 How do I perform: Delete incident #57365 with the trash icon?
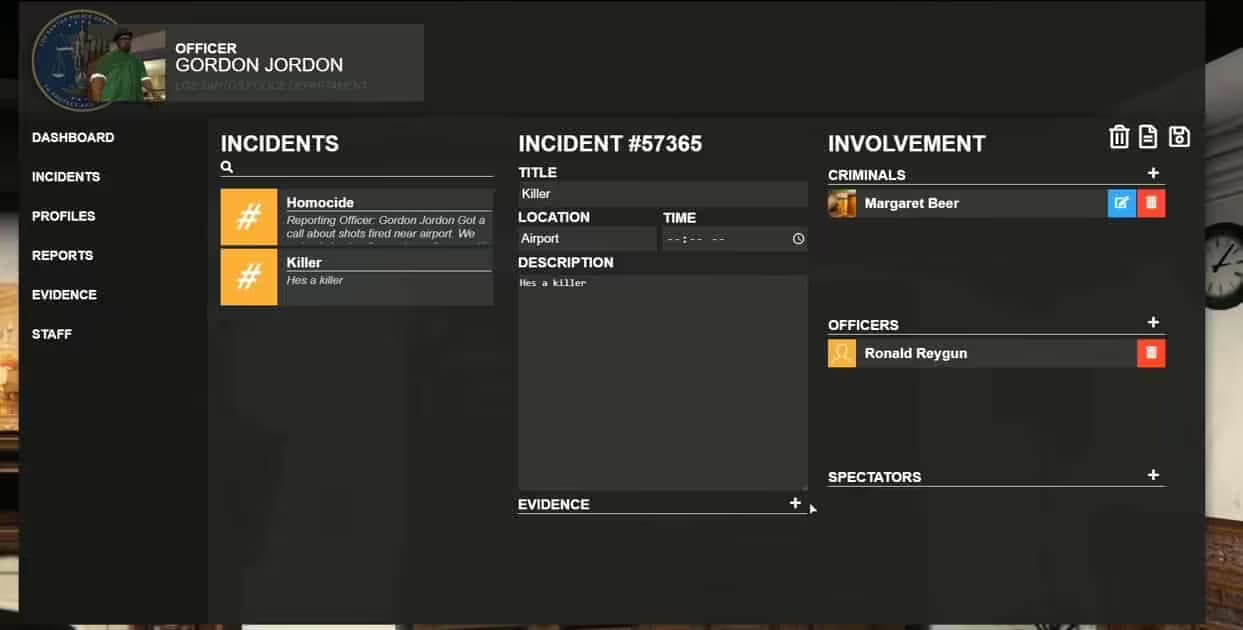(1119, 136)
